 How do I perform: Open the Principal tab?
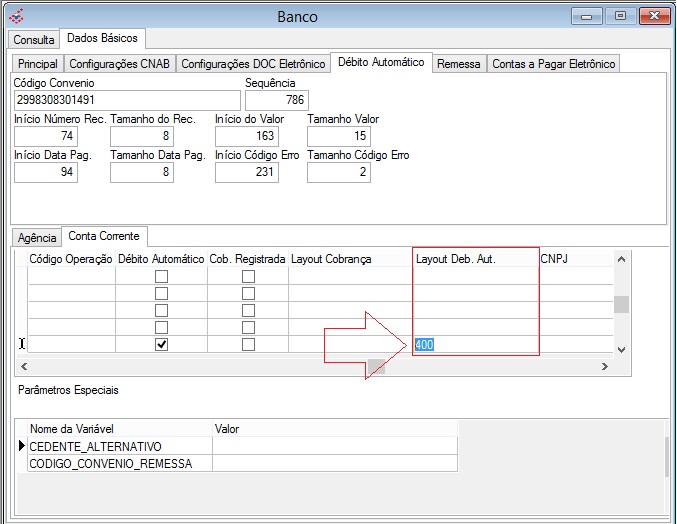pos(38,64)
